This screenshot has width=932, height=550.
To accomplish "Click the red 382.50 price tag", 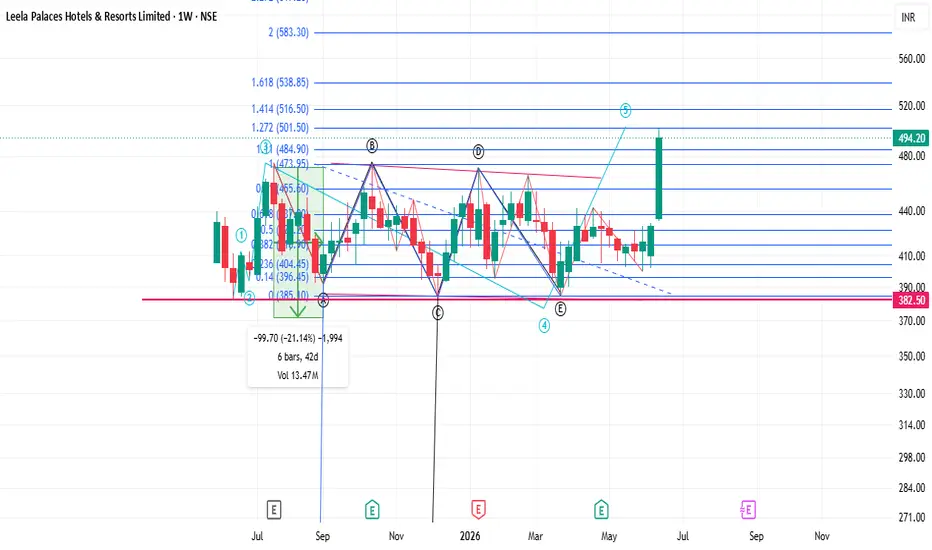I will (x=911, y=300).
